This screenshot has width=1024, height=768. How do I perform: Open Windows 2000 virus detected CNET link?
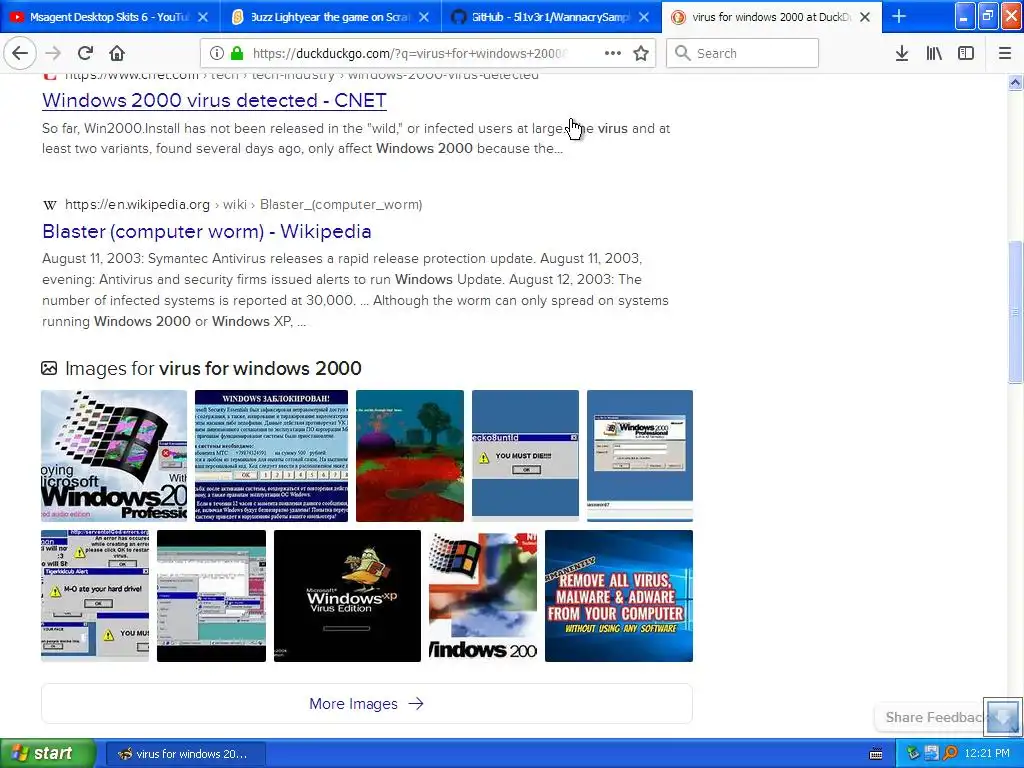pos(214,100)
